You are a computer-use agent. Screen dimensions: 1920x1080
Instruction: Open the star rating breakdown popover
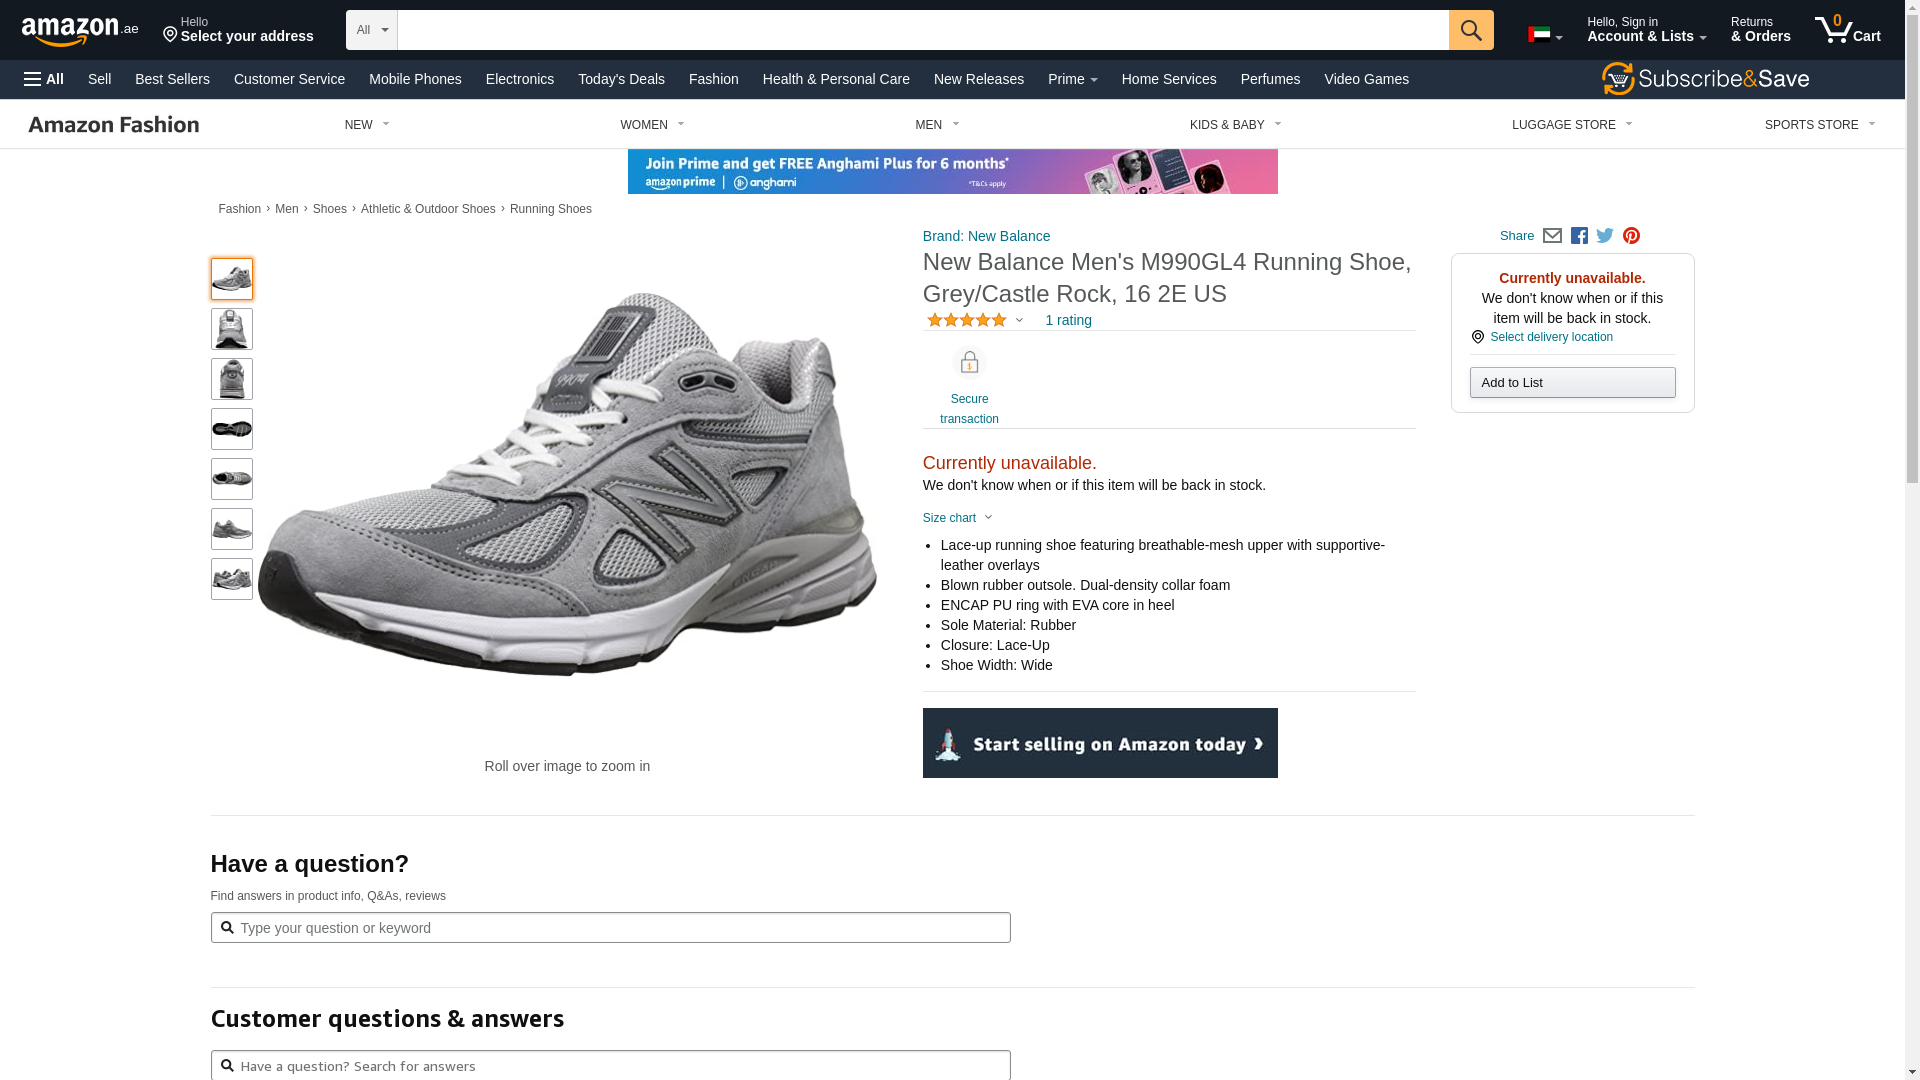(975, 320)
